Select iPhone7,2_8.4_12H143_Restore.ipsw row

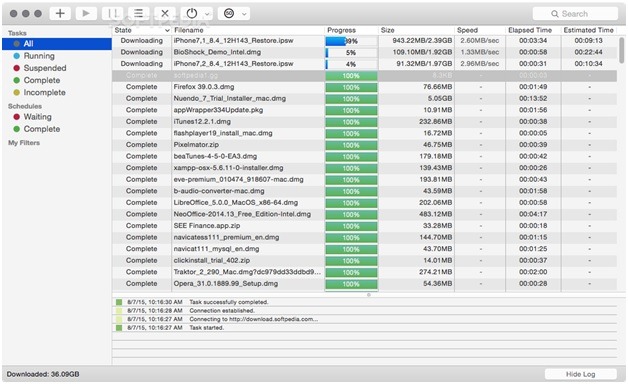[x=364, y=64]
